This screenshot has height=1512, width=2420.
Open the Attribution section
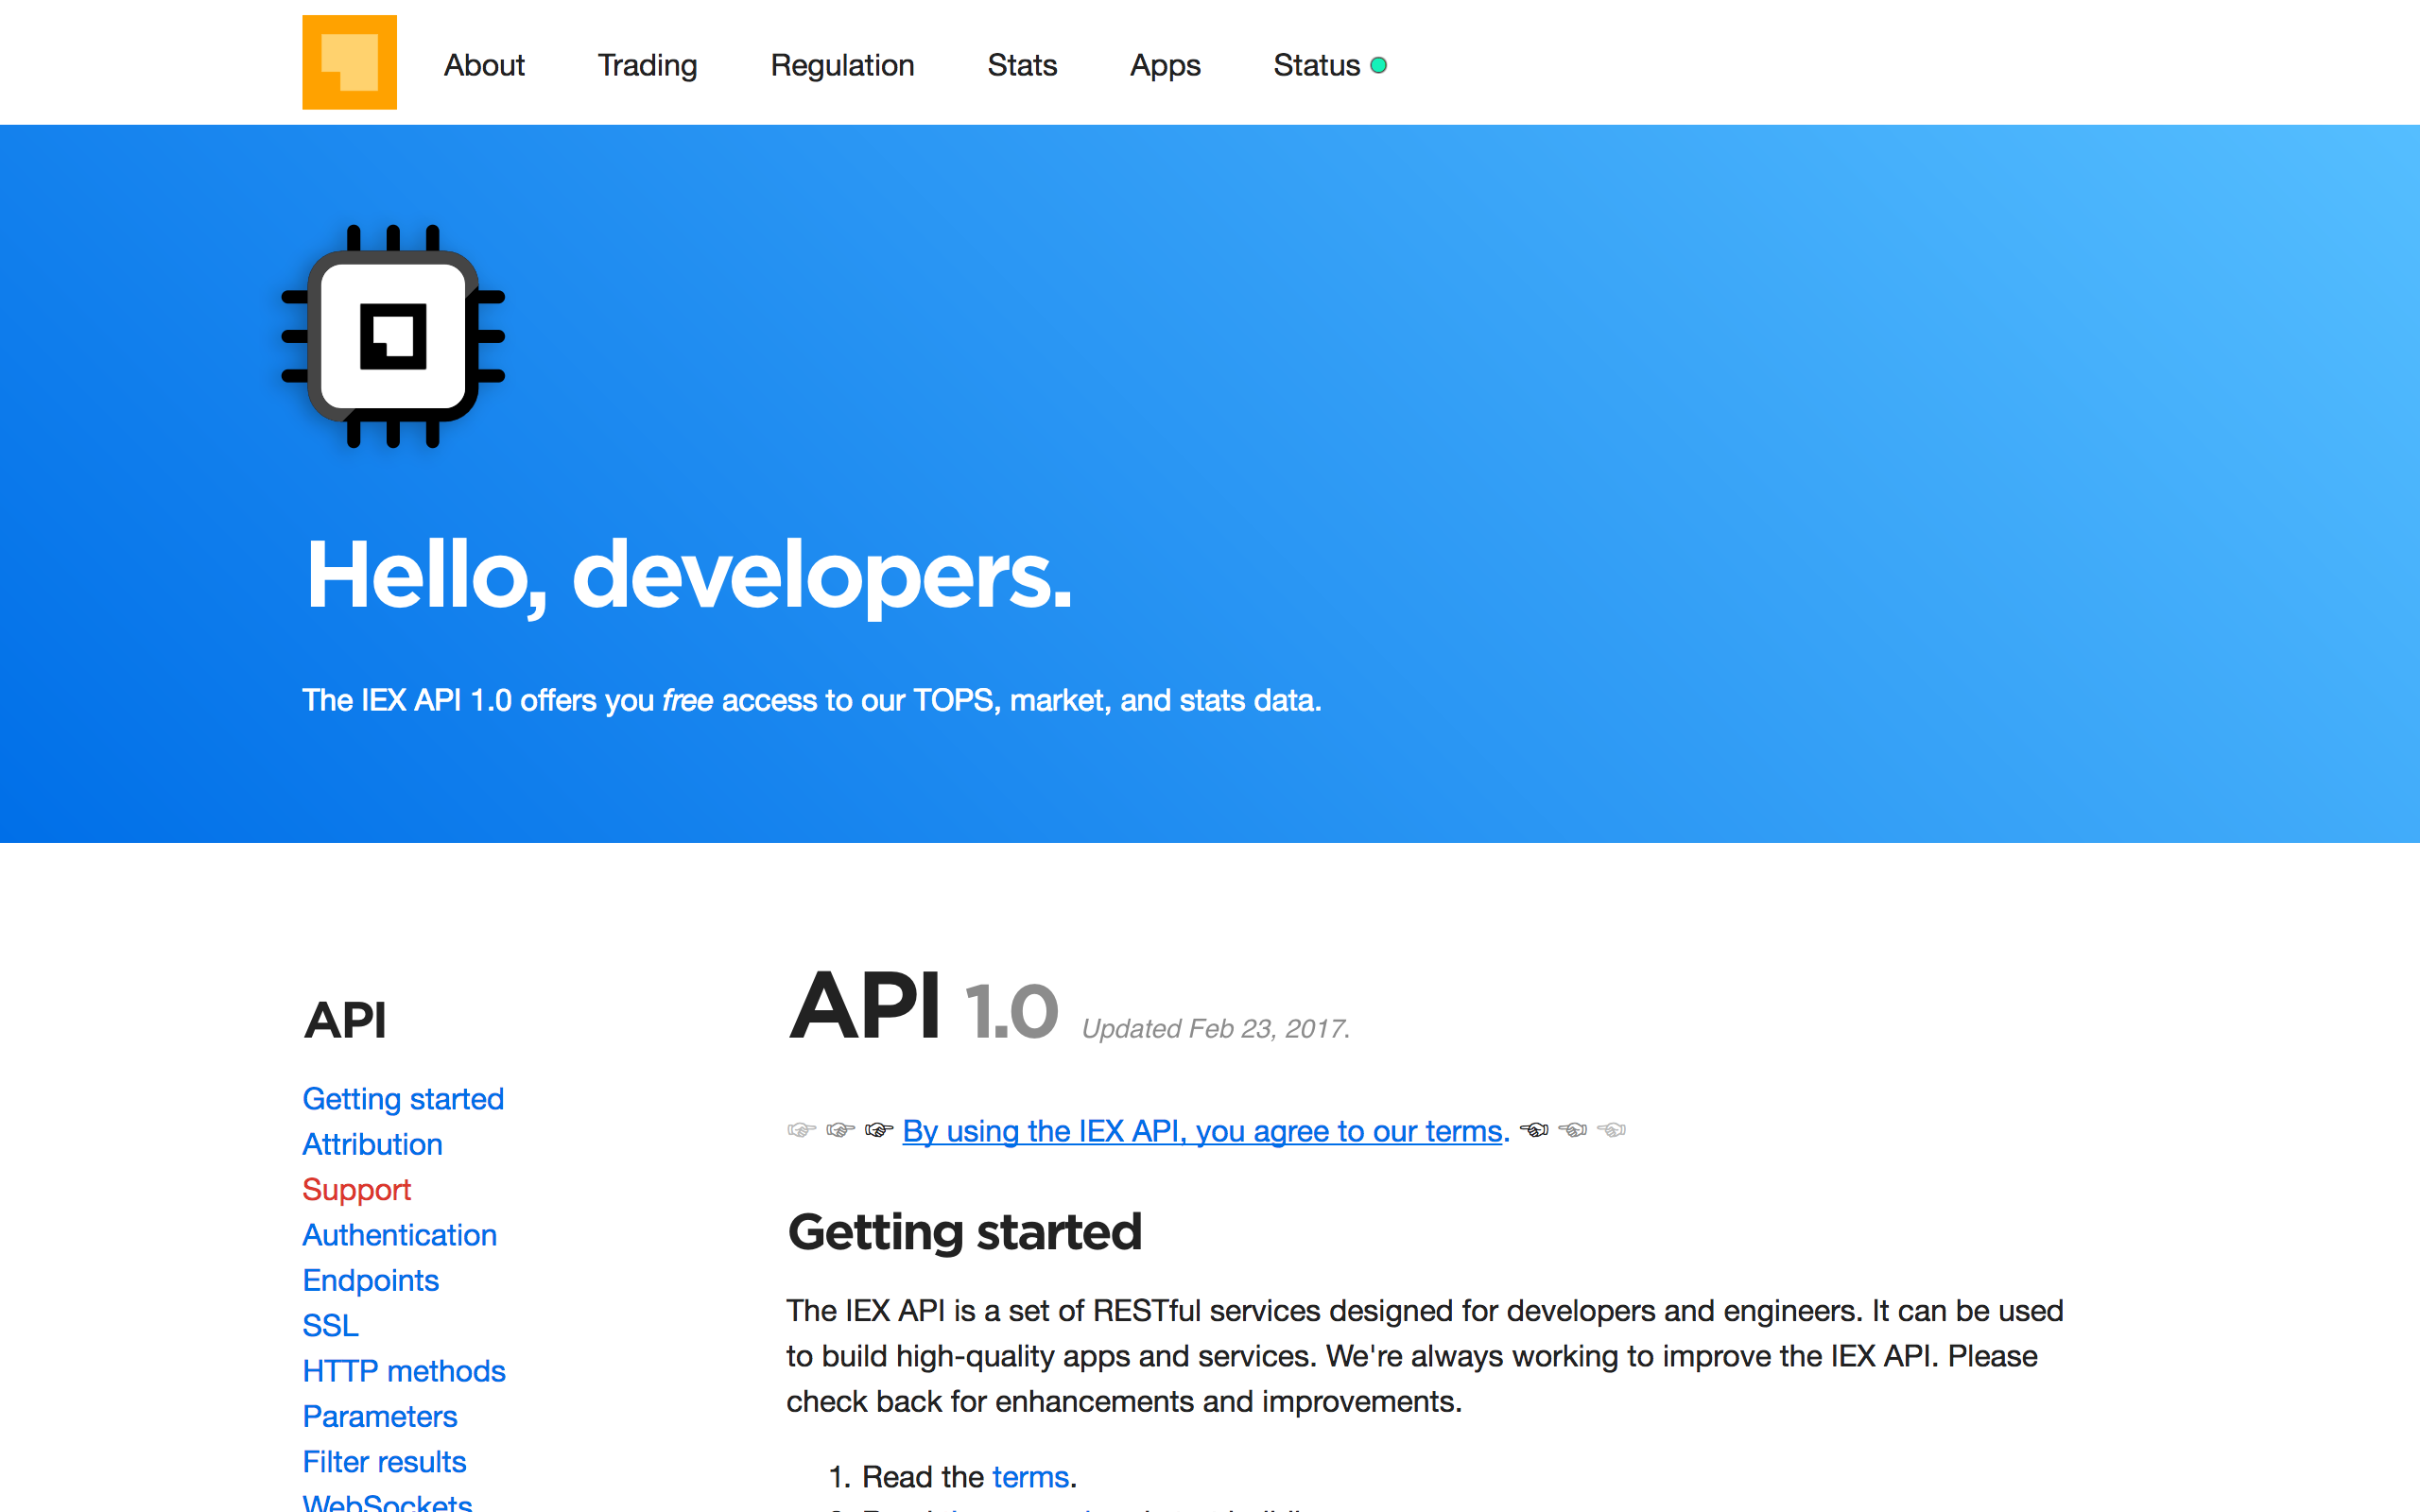coord(372,1143)
